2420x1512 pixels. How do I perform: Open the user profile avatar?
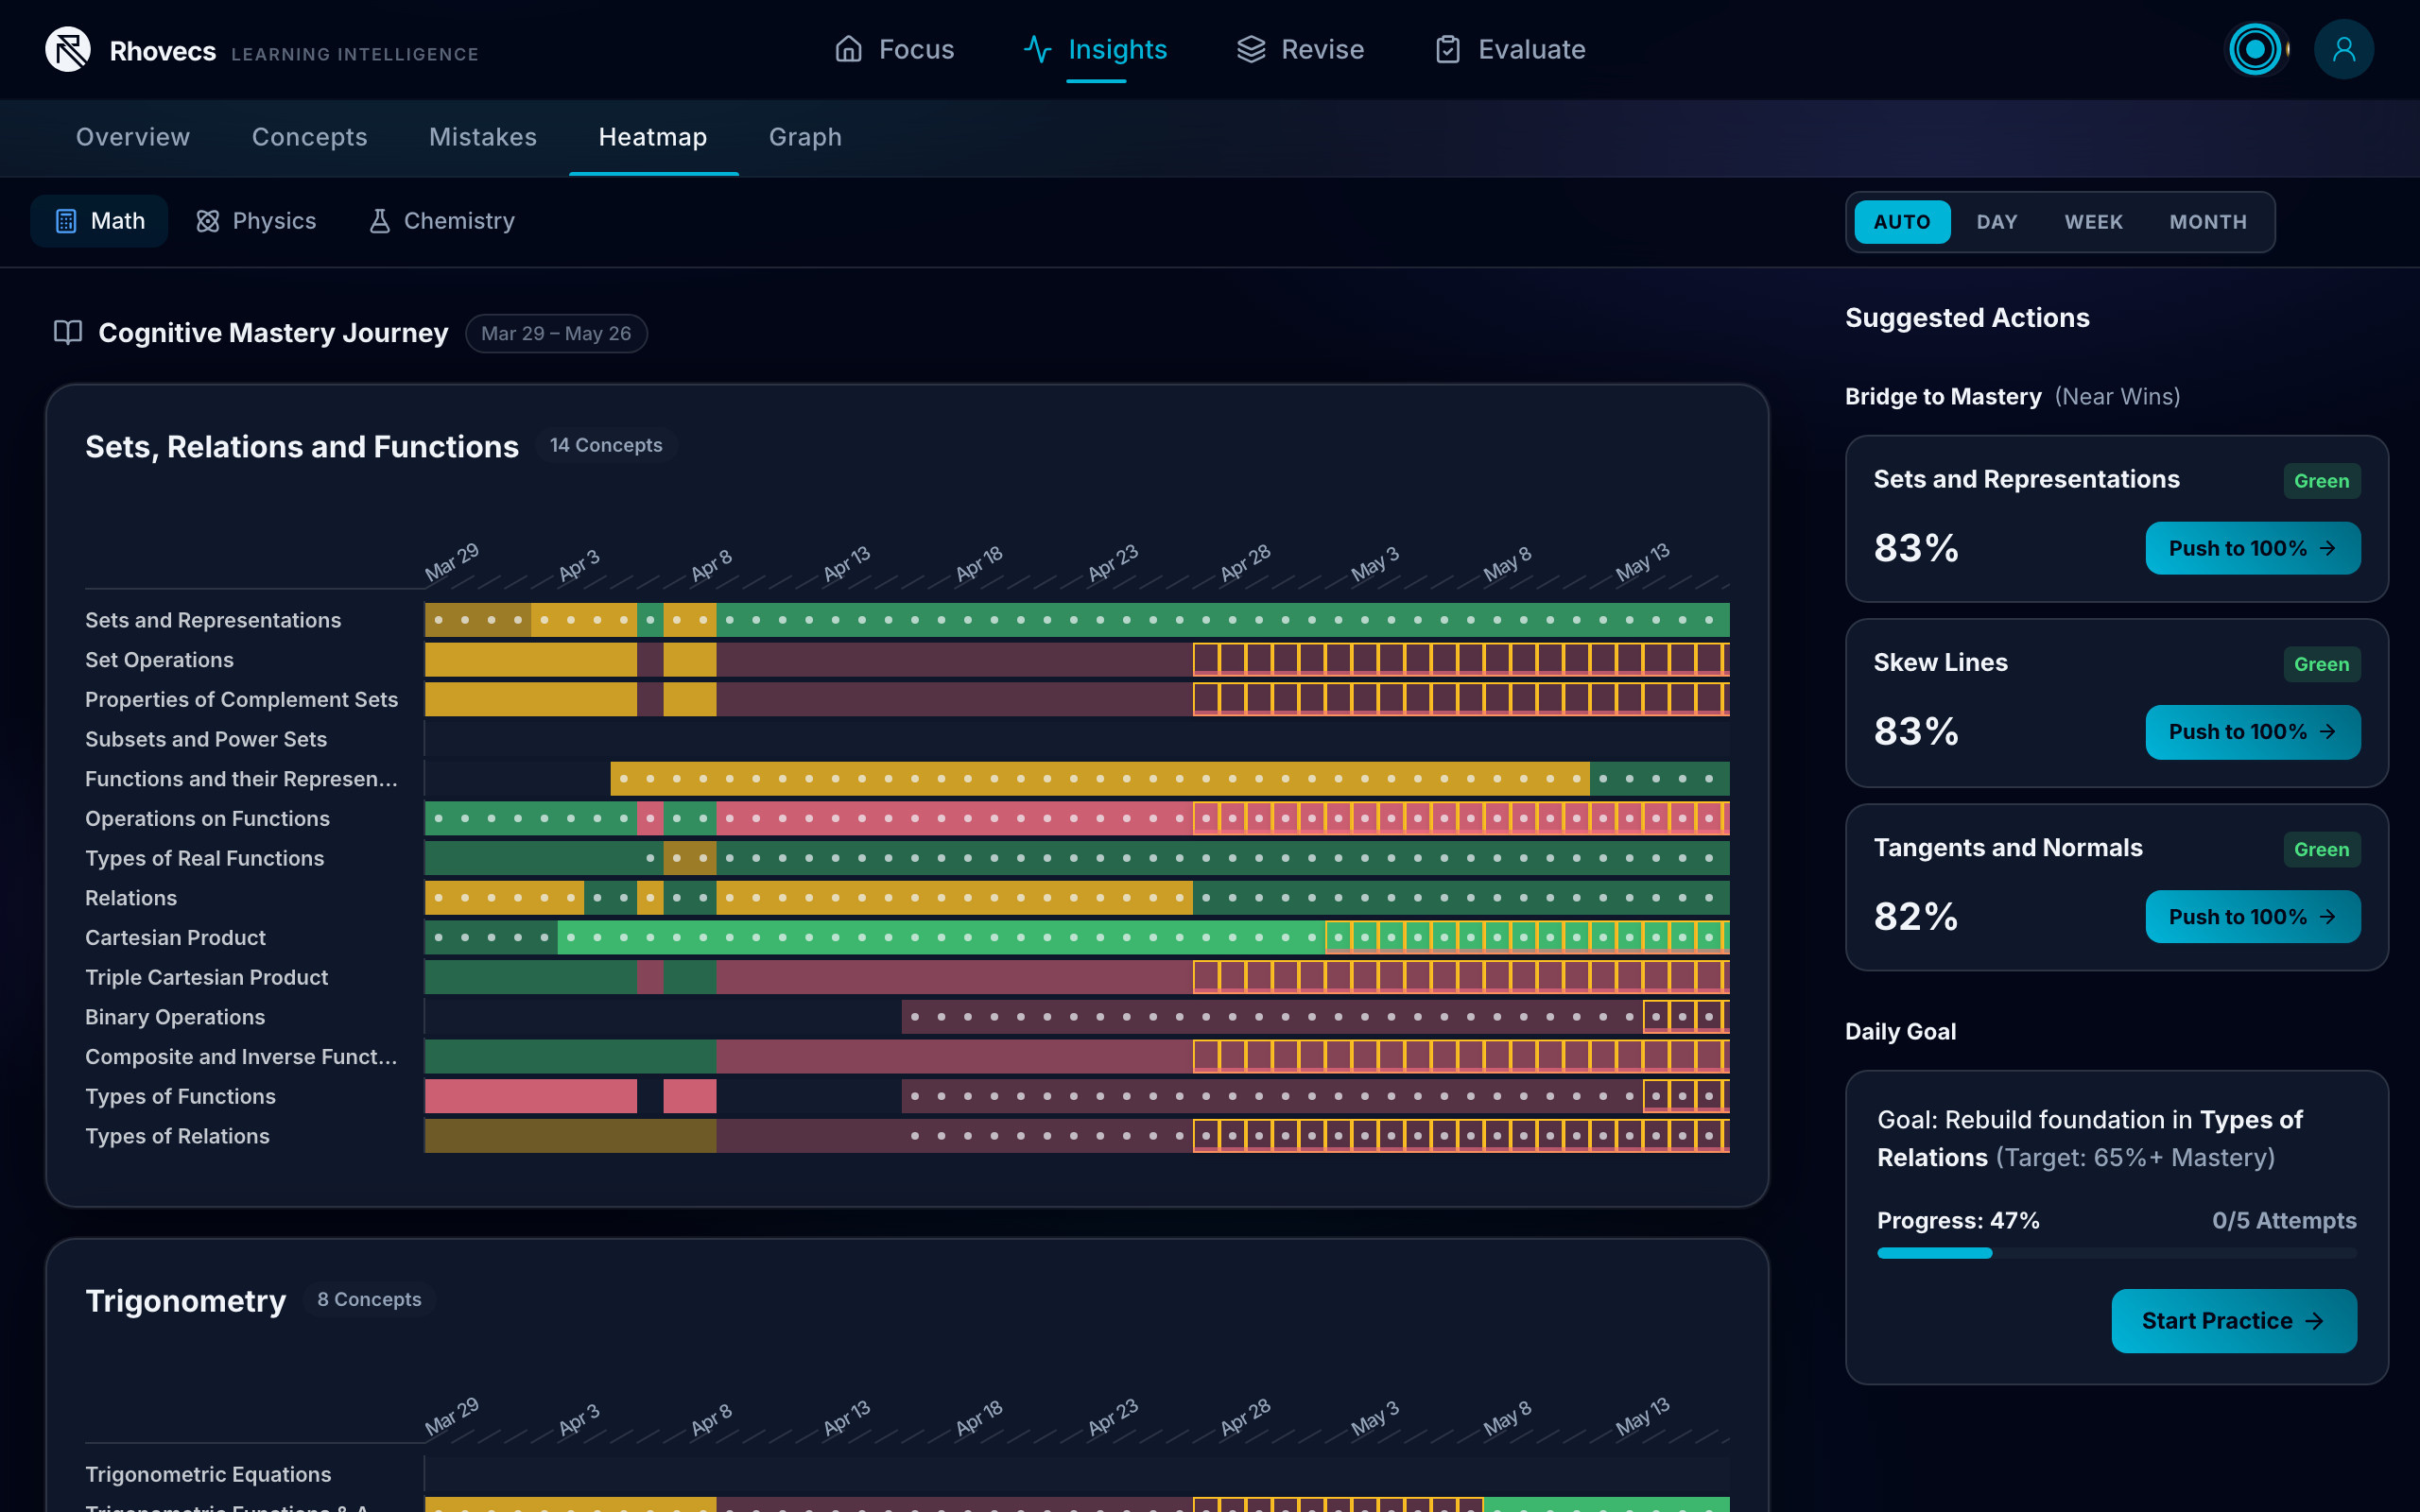pyautogui.click(x=2343, y=49)
